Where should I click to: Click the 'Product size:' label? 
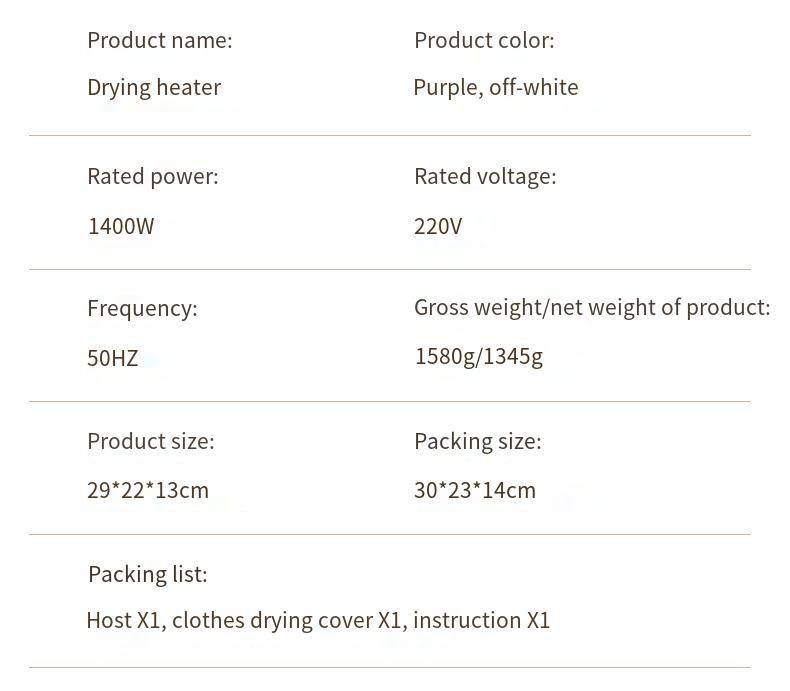pyautogui.click(x=151, y=442)
